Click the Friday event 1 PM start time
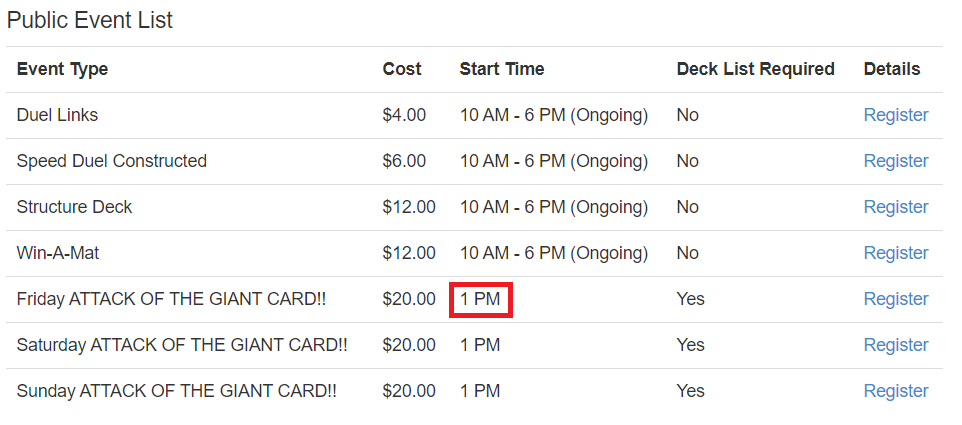962x425 pixels. point(481,299)
